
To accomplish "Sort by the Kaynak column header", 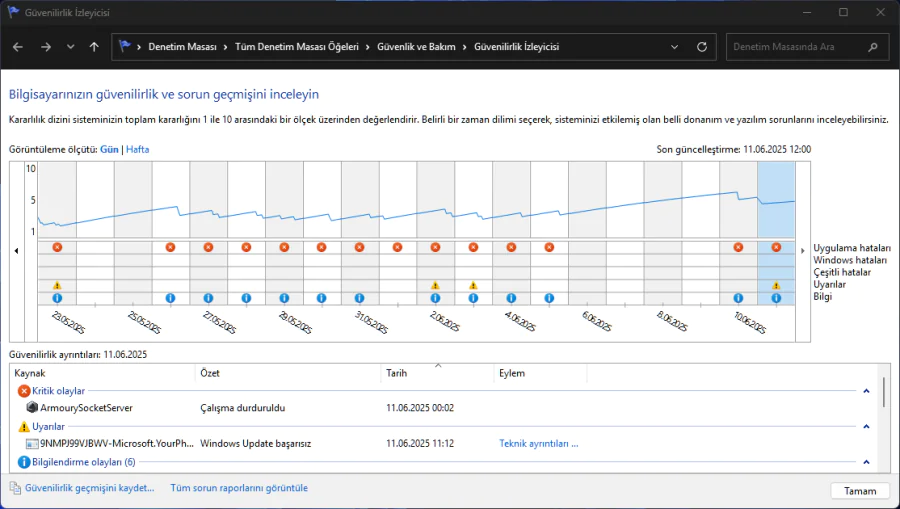I will click(x=104, y=373).
